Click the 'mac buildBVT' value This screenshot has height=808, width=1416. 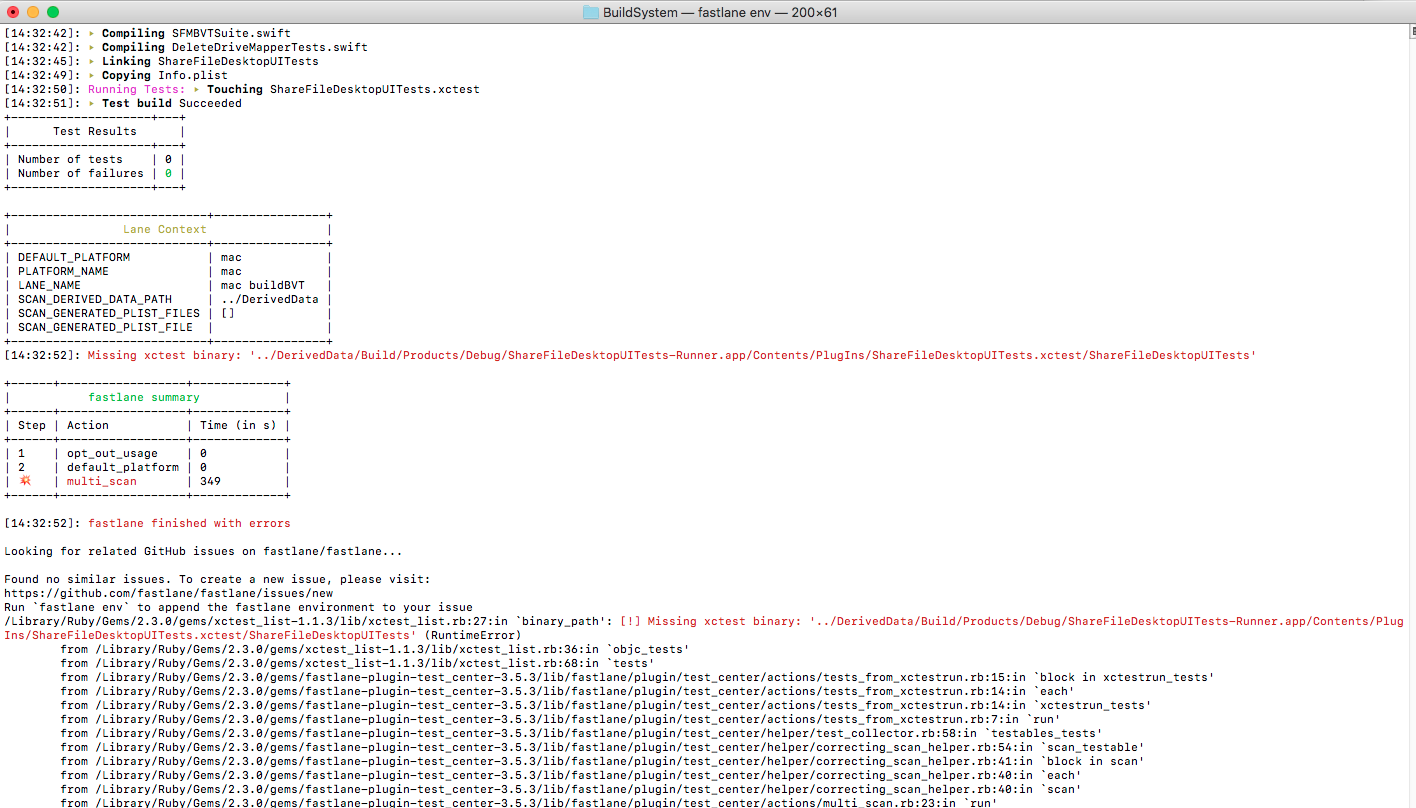(x=263, y=285)
